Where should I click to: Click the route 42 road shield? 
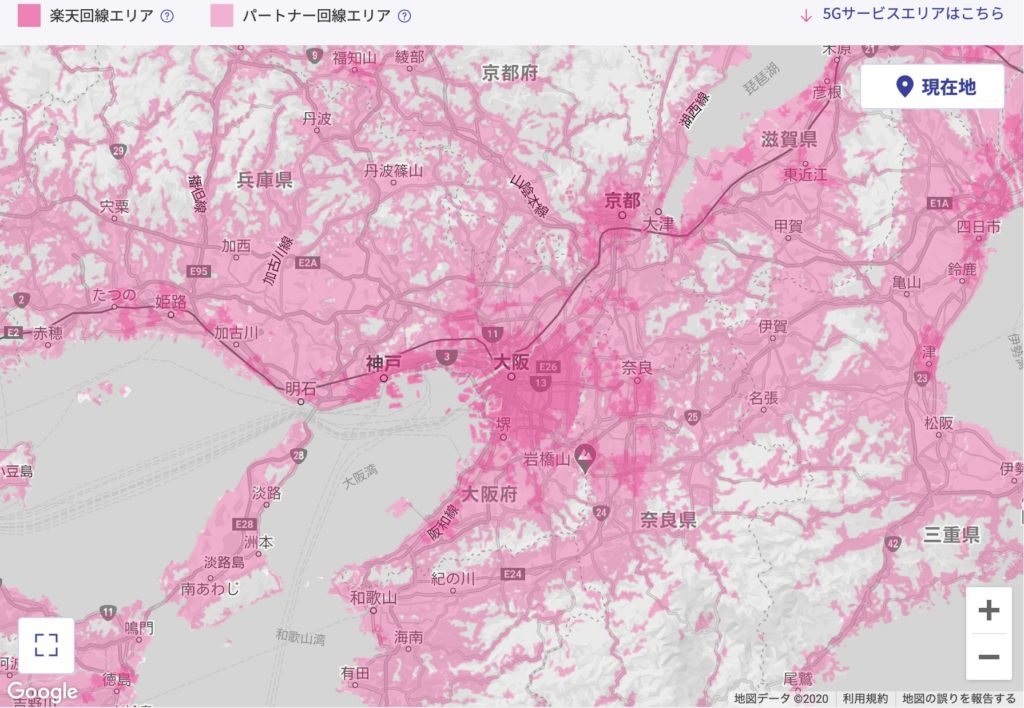(x=893, y=543)
